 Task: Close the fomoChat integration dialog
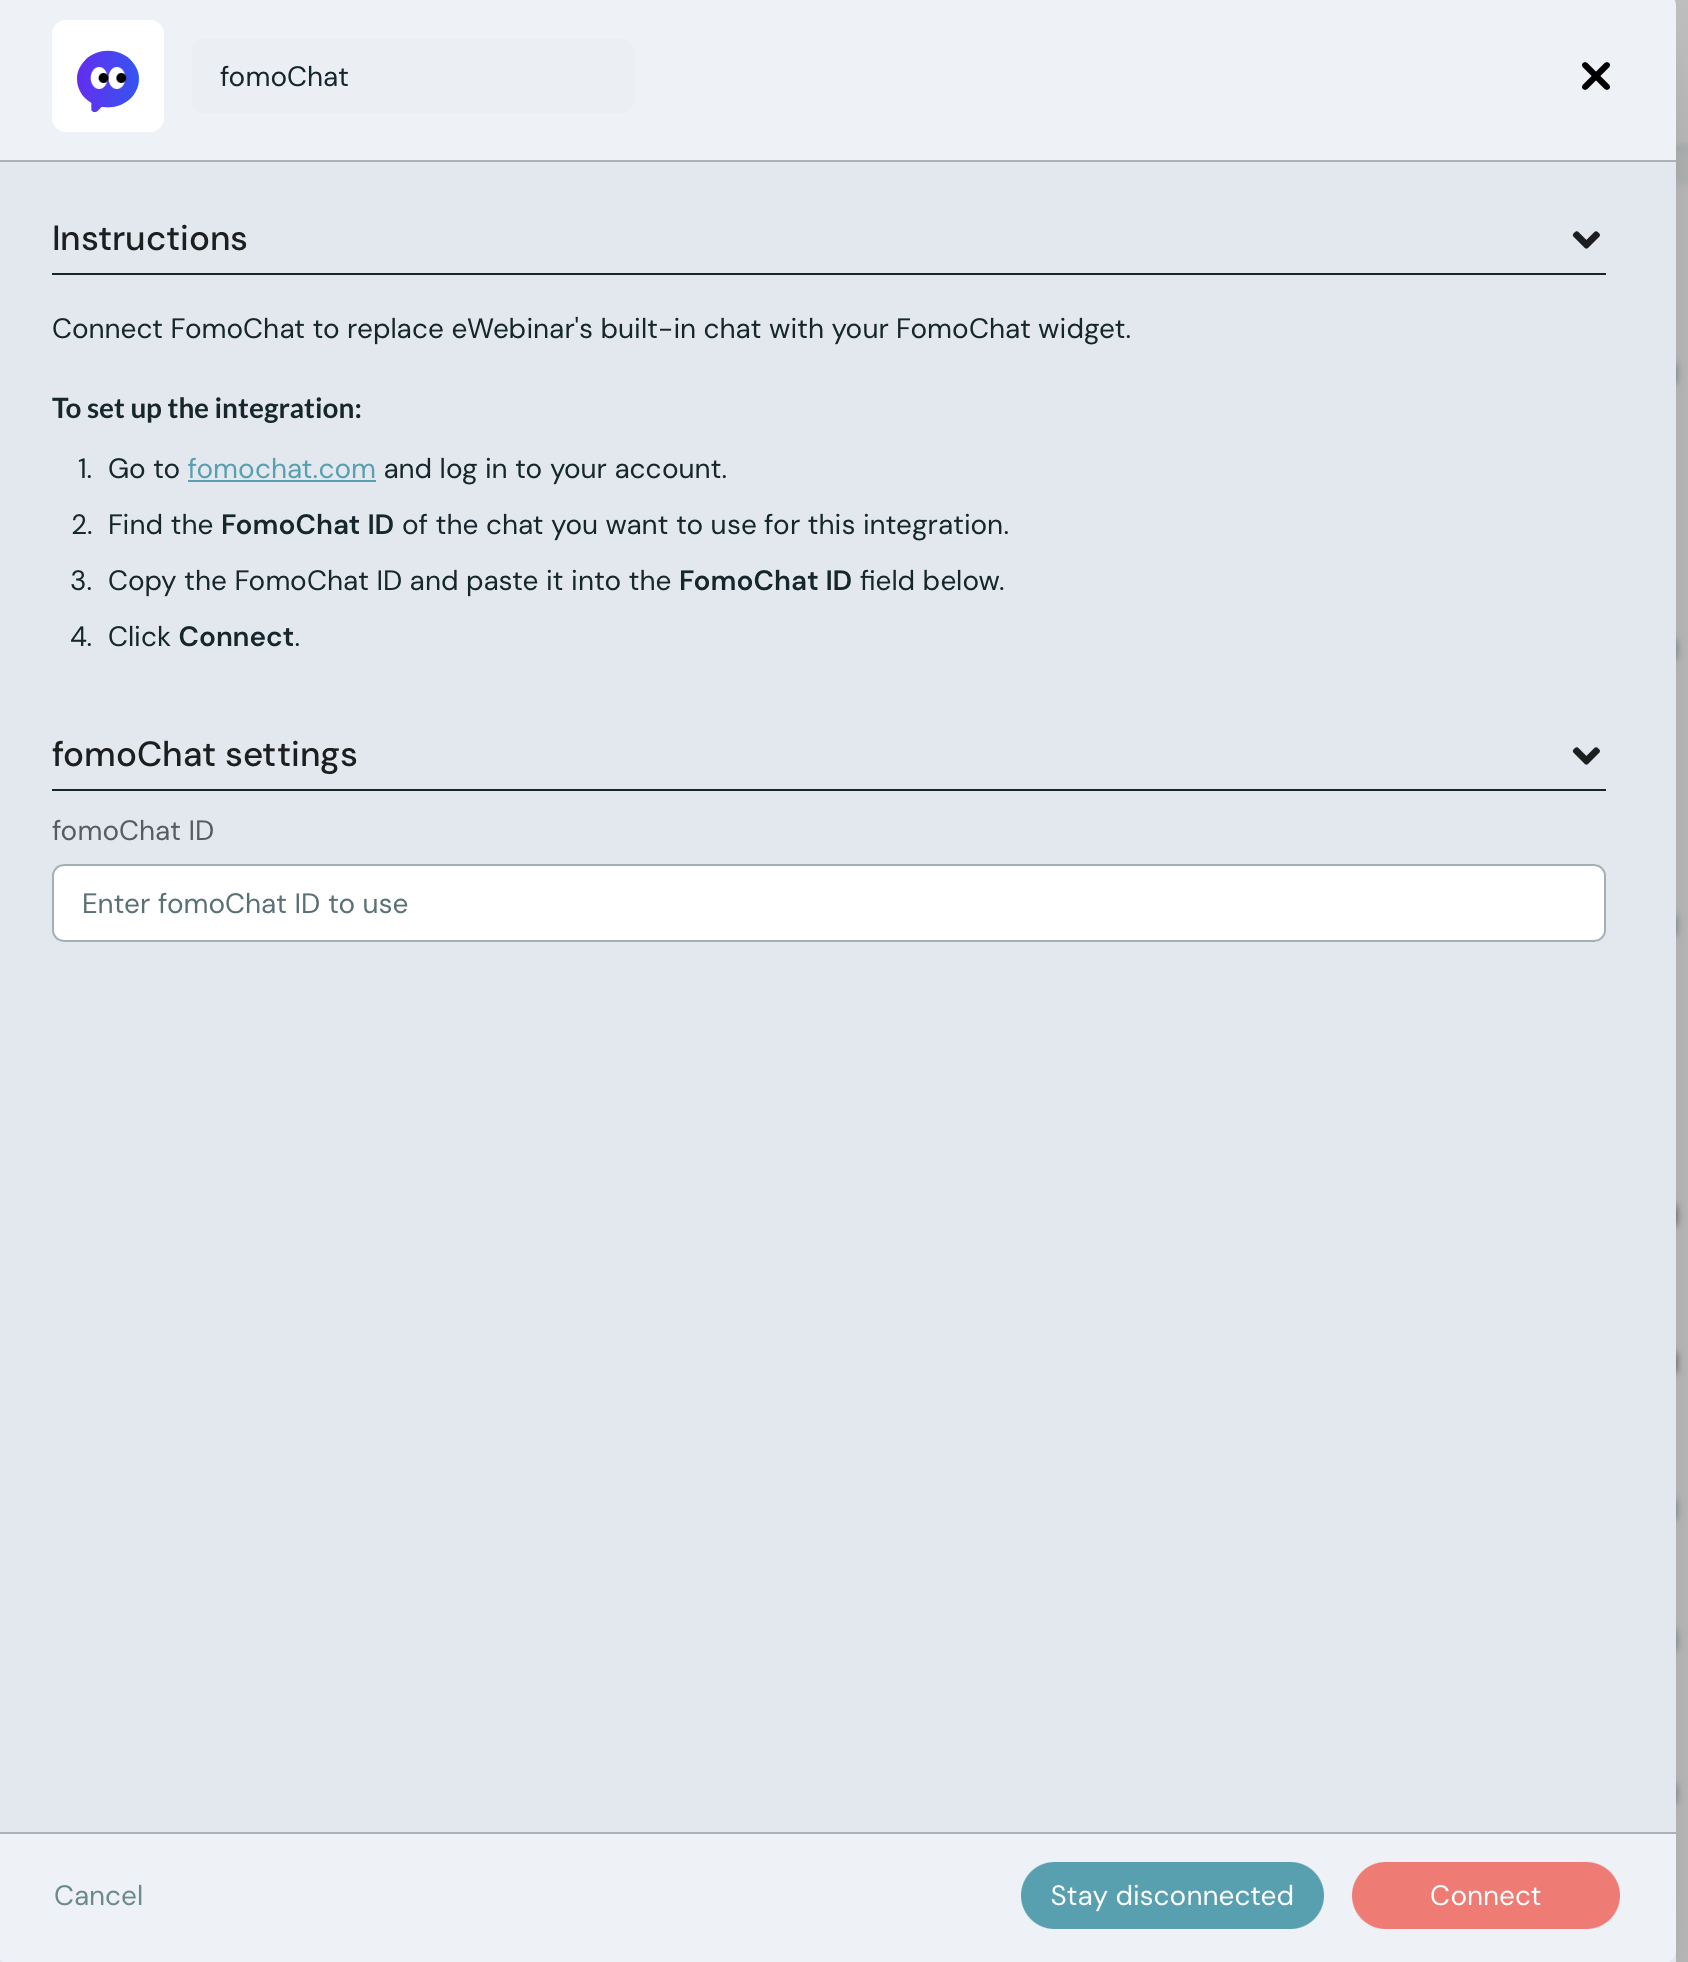tap(1595, 76)
